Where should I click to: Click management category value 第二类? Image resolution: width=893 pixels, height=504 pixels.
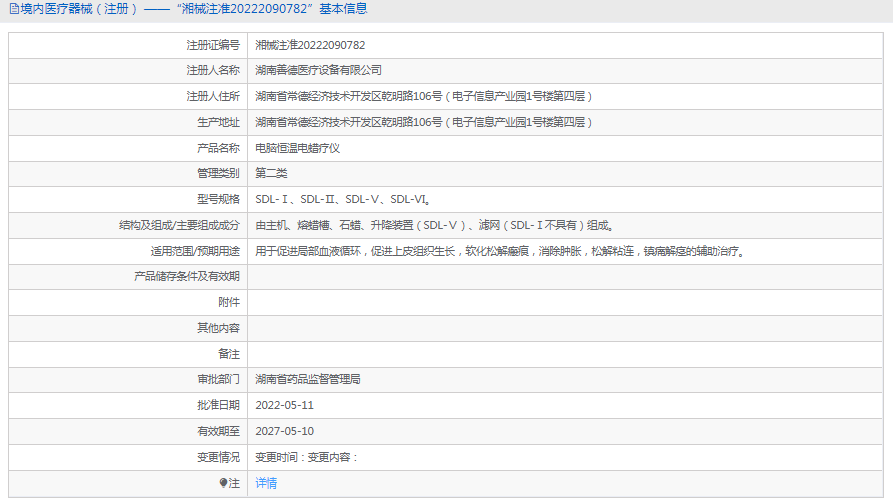point(271,173)
